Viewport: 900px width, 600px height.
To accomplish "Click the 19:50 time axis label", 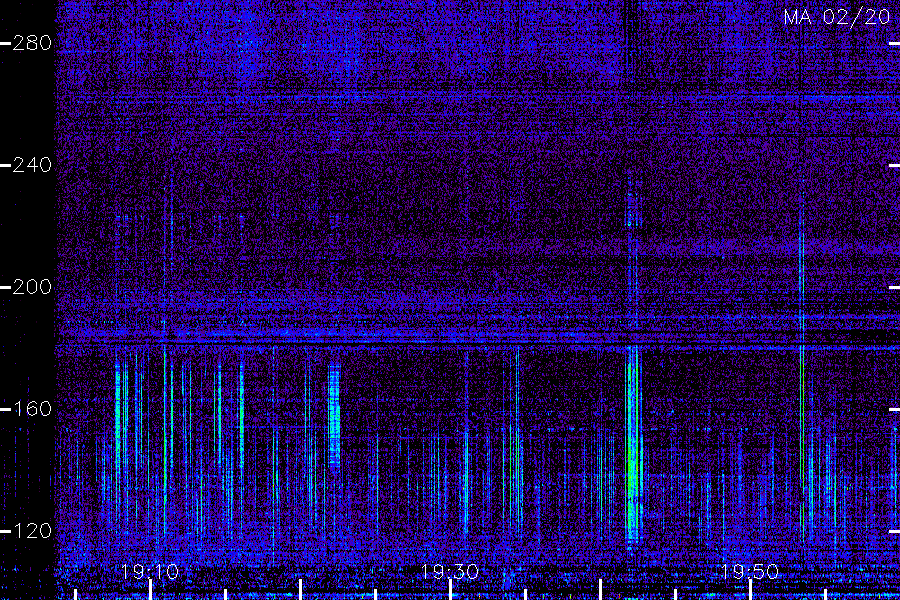I will click(x=750, y=572).
